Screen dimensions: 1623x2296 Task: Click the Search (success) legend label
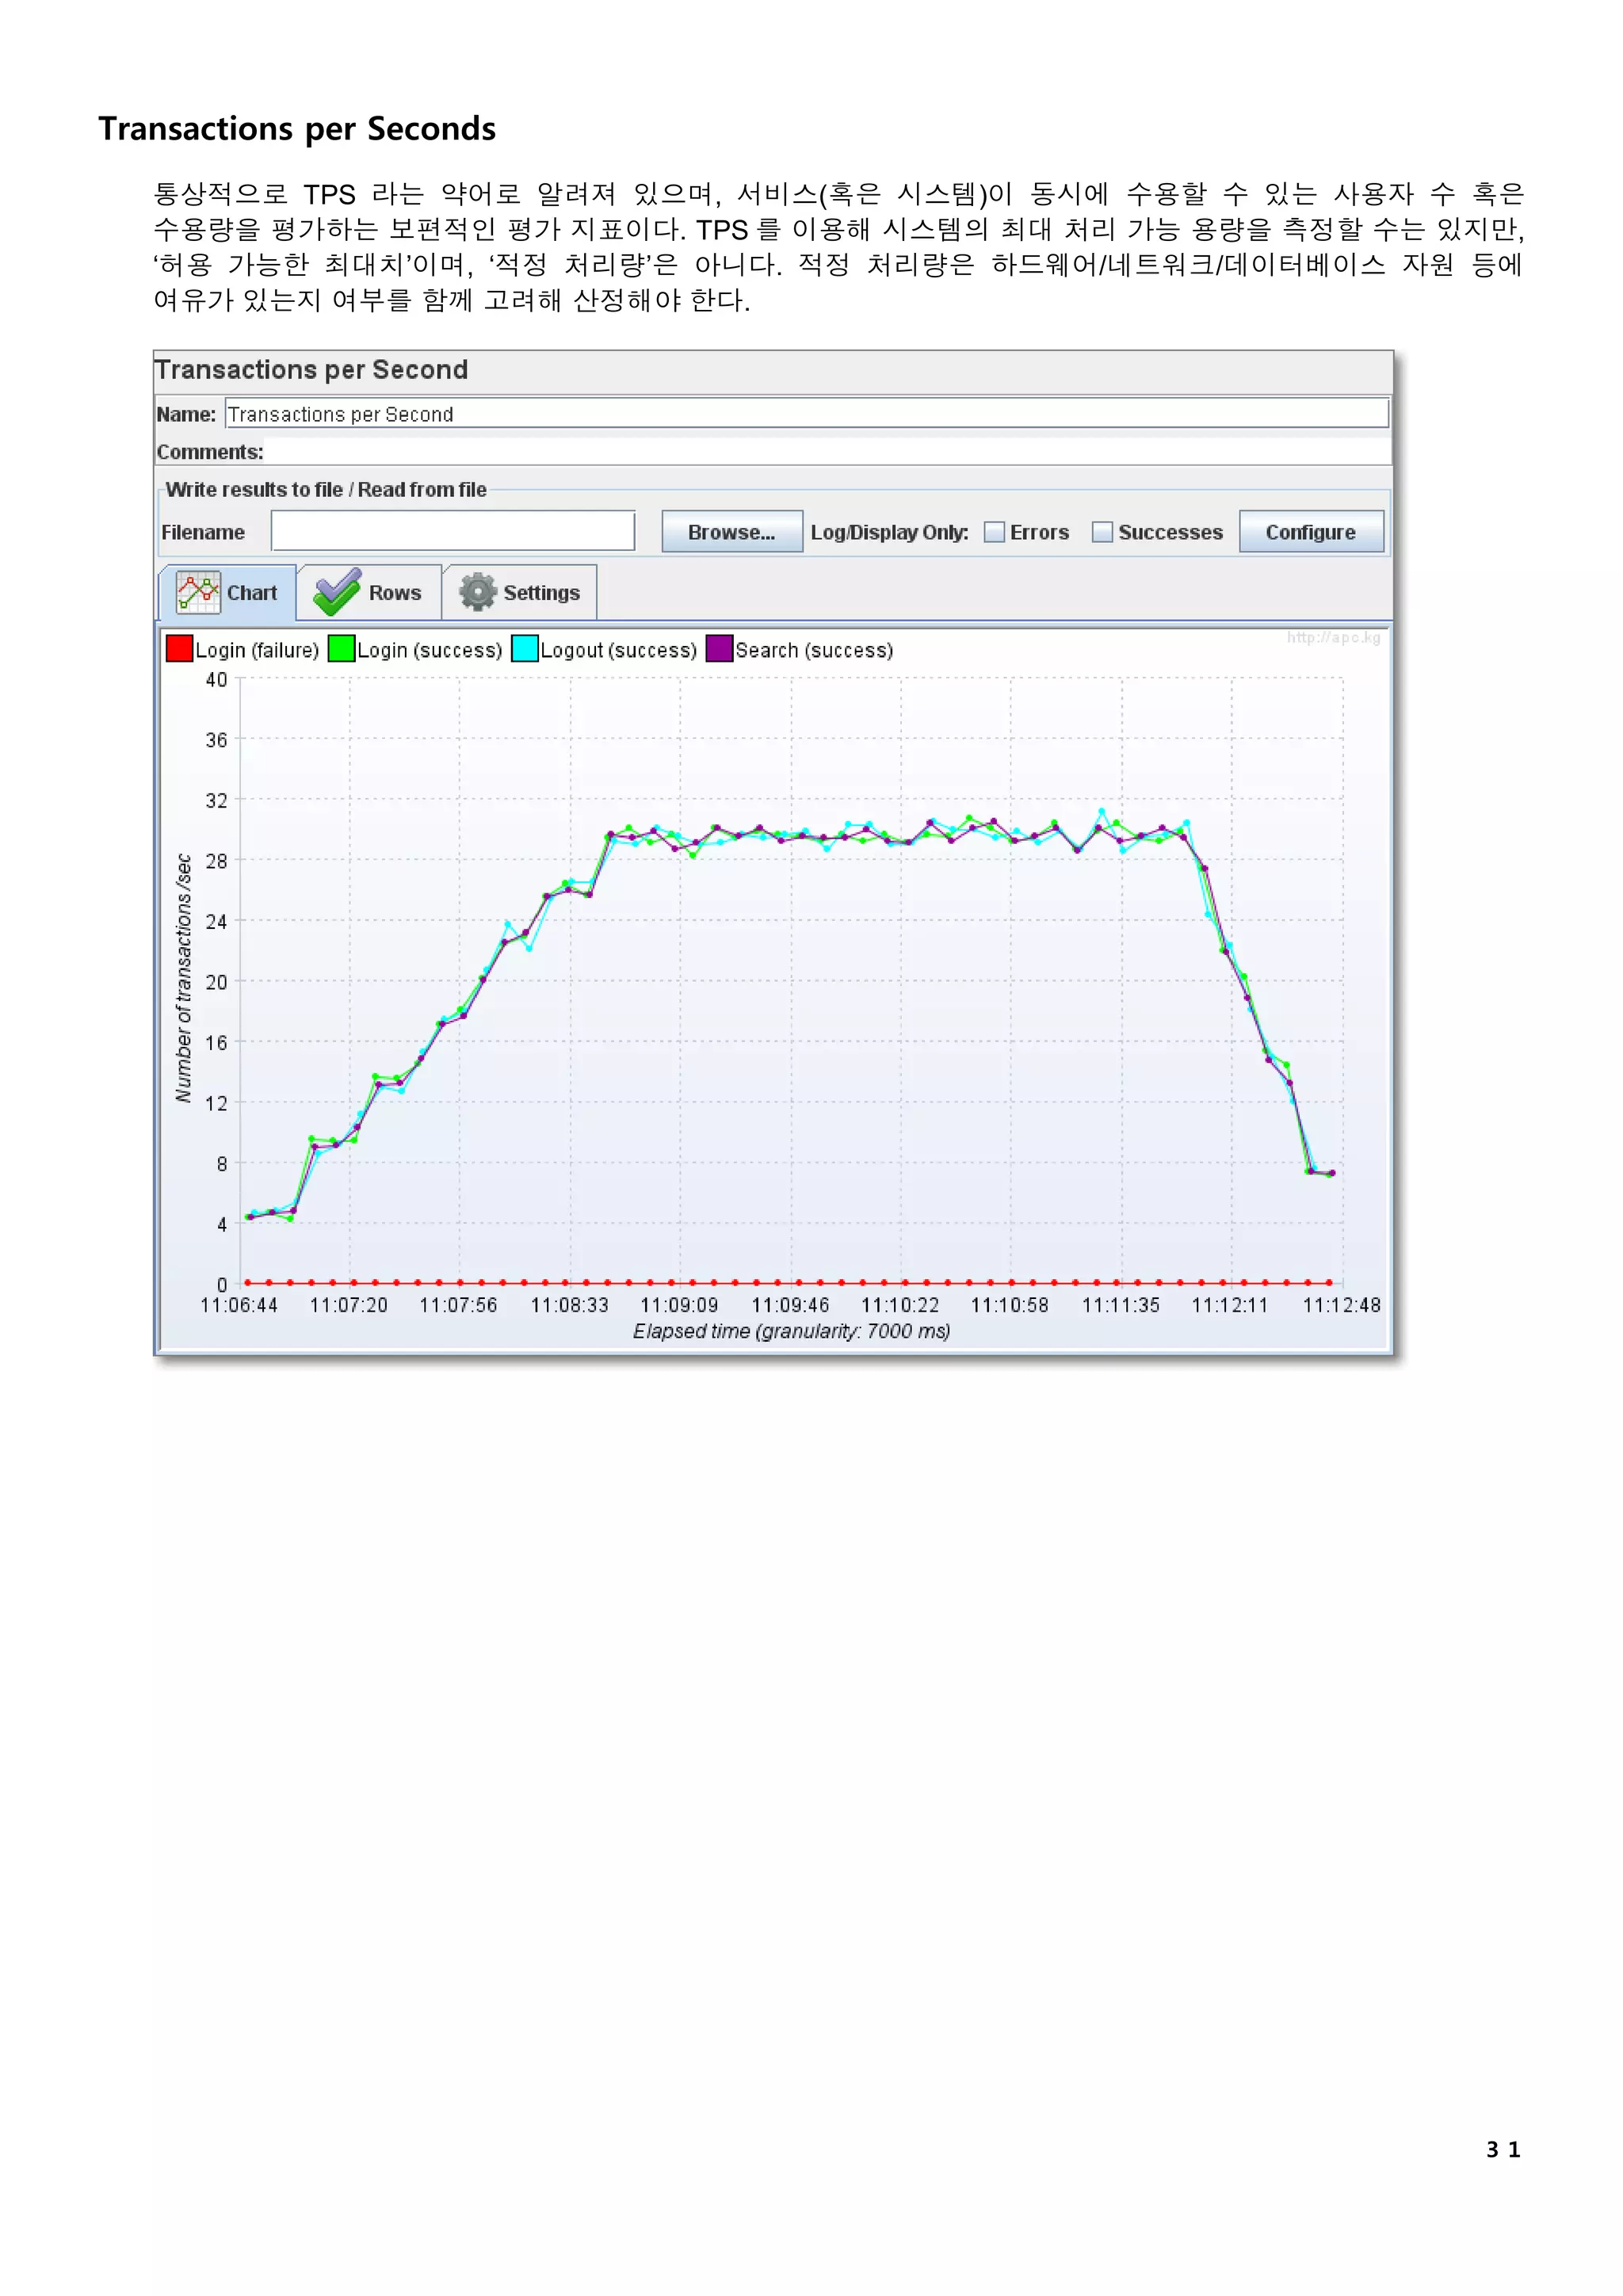(x=814, y=650)
